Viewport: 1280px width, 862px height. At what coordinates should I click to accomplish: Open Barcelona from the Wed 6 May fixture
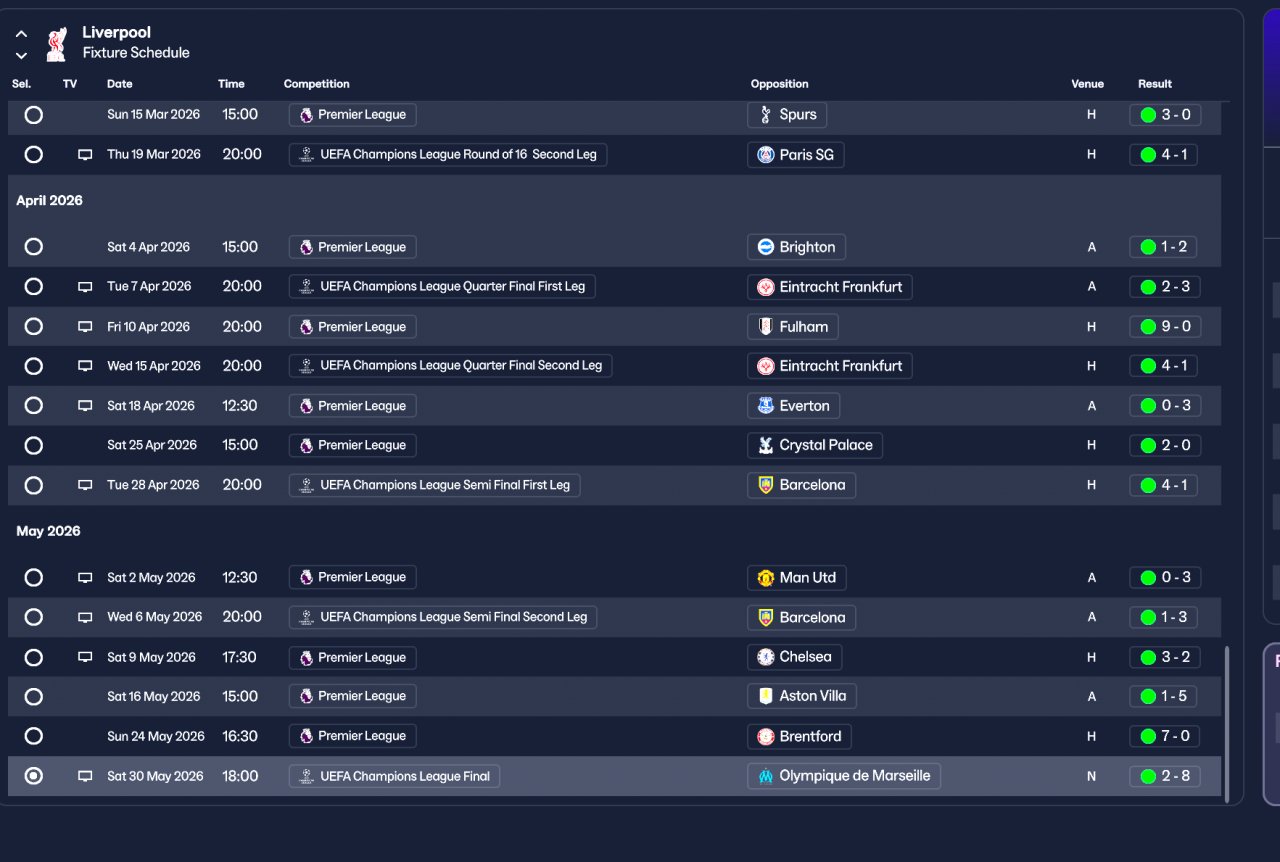[x=801, y=618]
